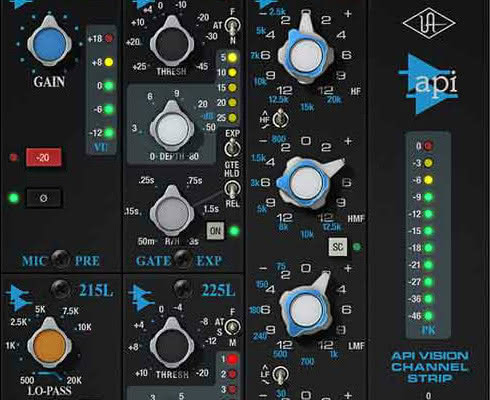Click the green -12 VU meter LED
The height and width of the screenshot is (400, 490).
click(109, 133)
